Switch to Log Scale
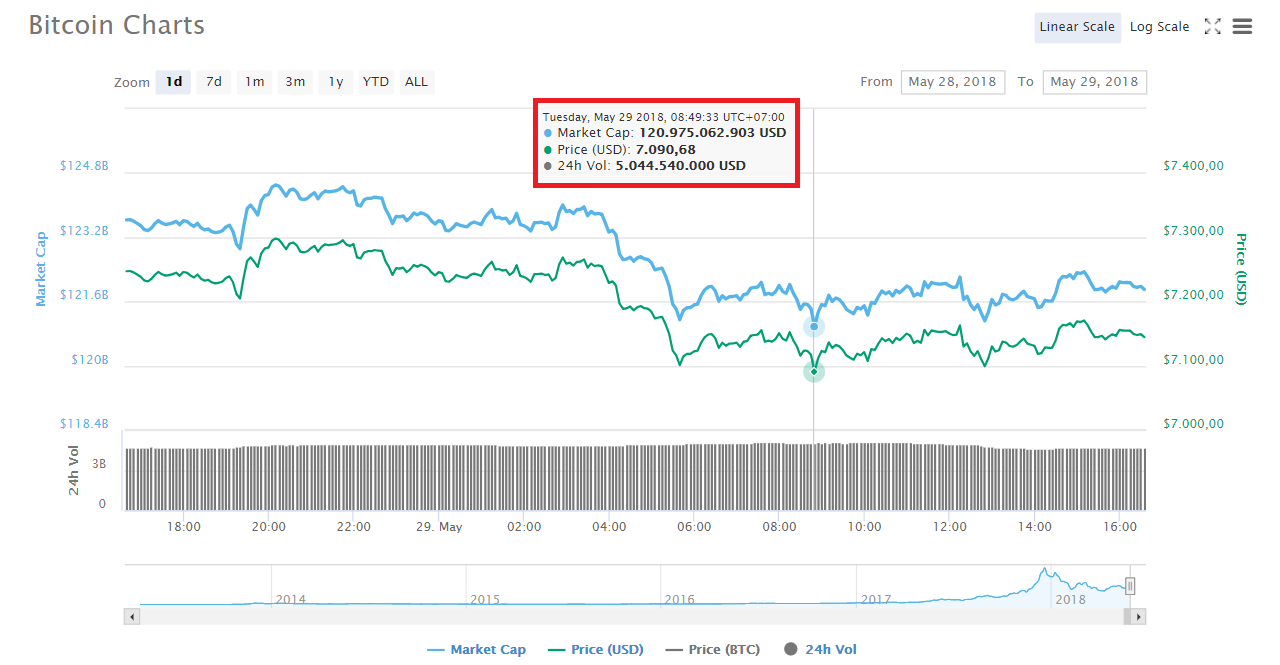This screenshot has width=1280, height=665. pos(1159,27)
